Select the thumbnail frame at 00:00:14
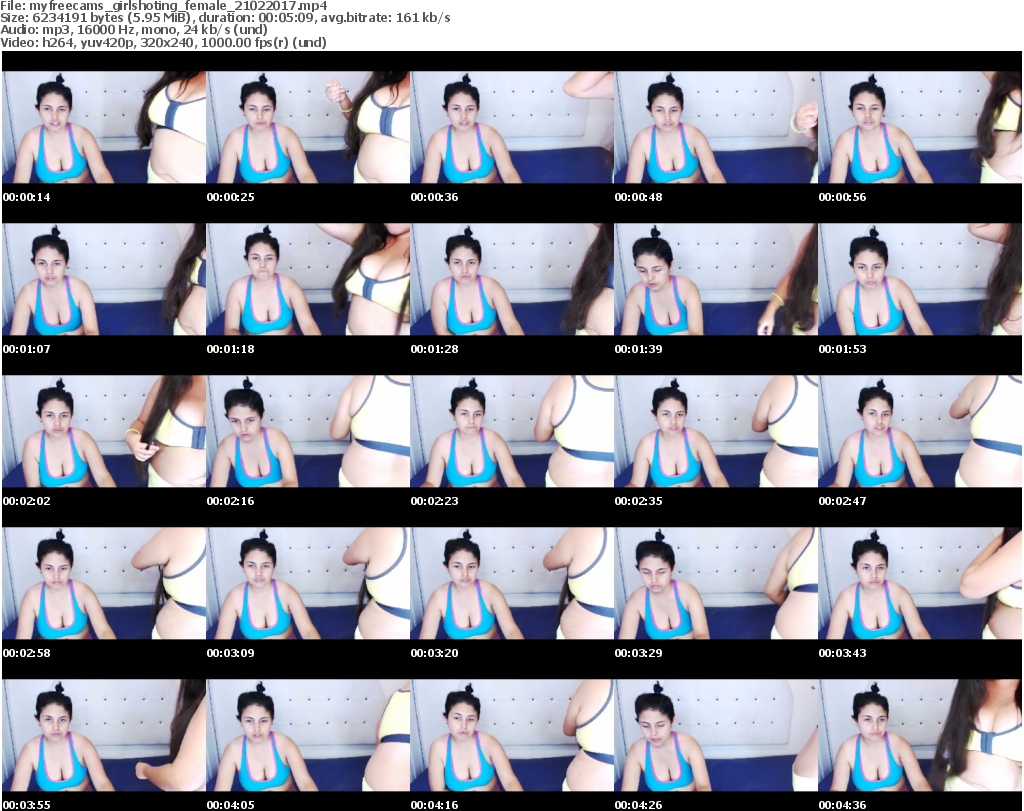The width and height of the screenshot is (1024, 811). (104, 127)
